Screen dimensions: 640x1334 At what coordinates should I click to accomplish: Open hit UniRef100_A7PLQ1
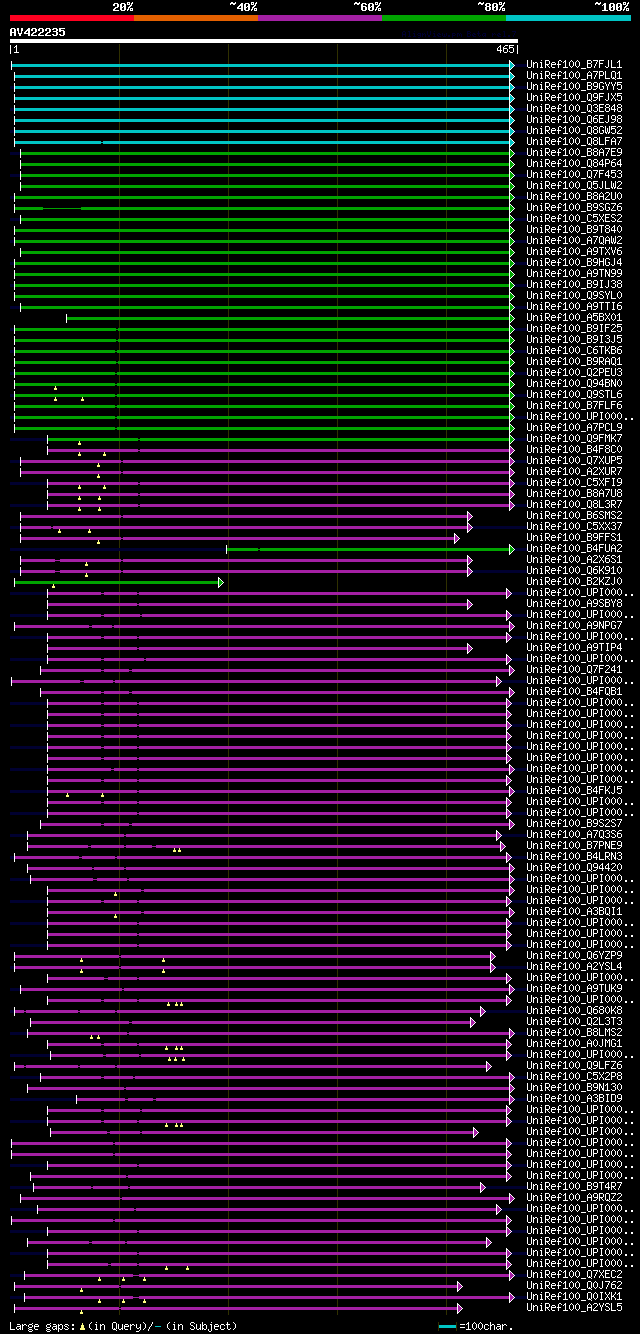pyautogui.click(x=574, y=75)
